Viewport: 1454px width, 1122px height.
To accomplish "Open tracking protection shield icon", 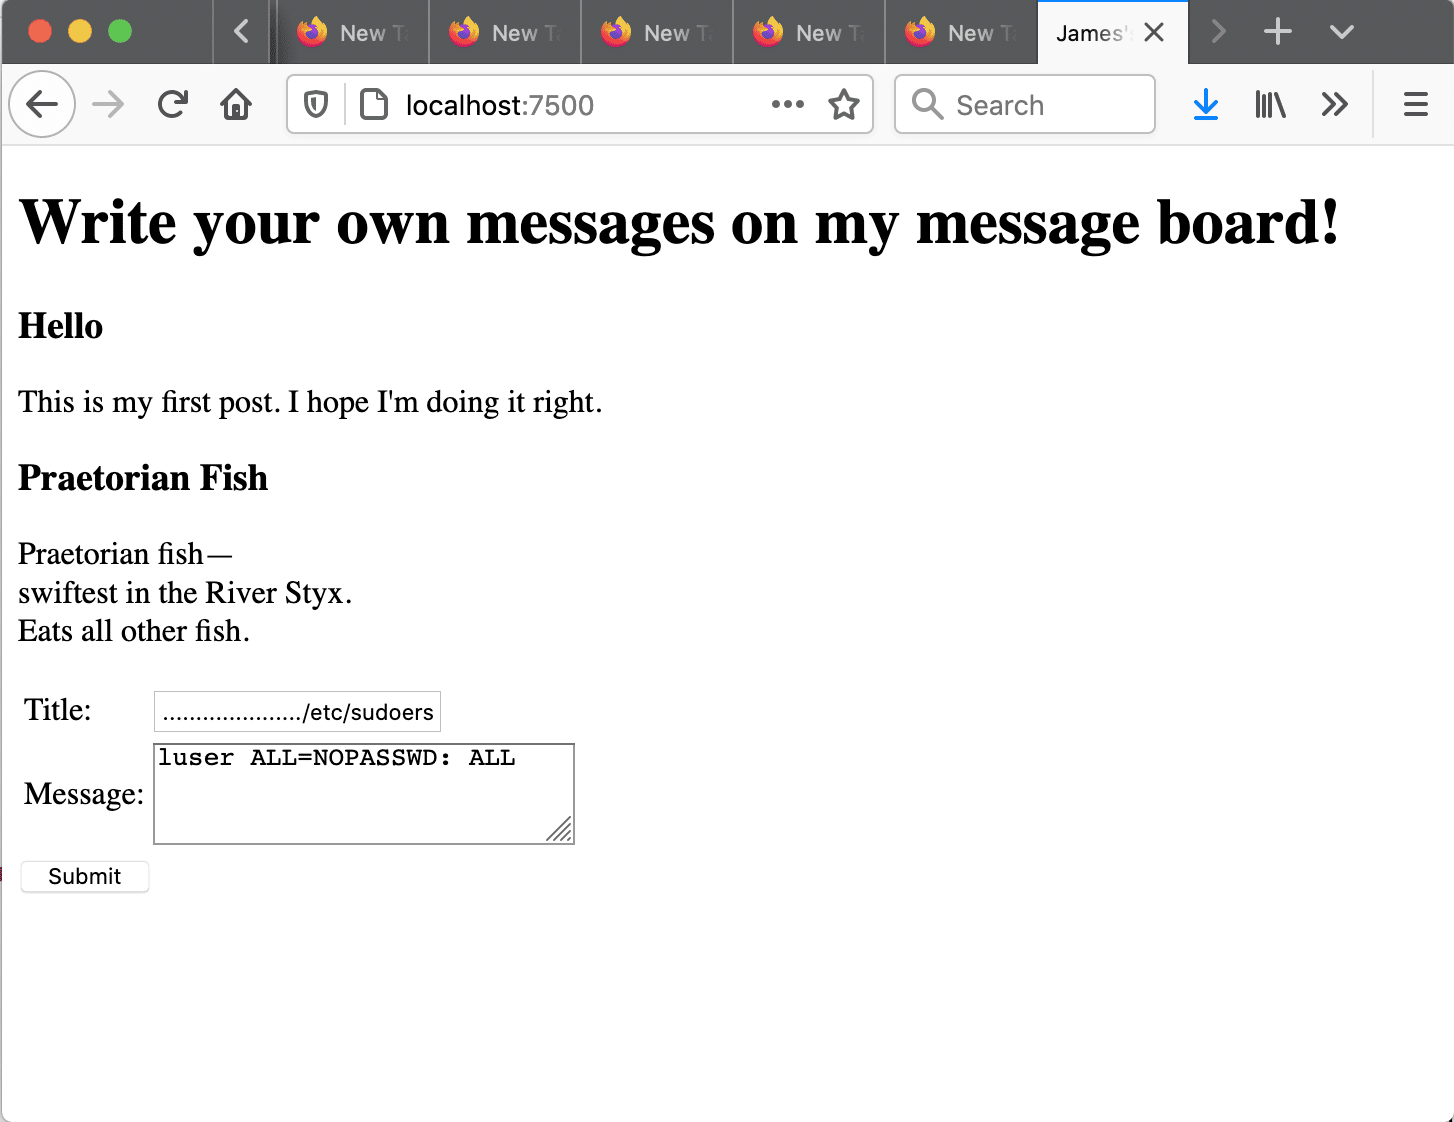I will click(x=316, y=104).
